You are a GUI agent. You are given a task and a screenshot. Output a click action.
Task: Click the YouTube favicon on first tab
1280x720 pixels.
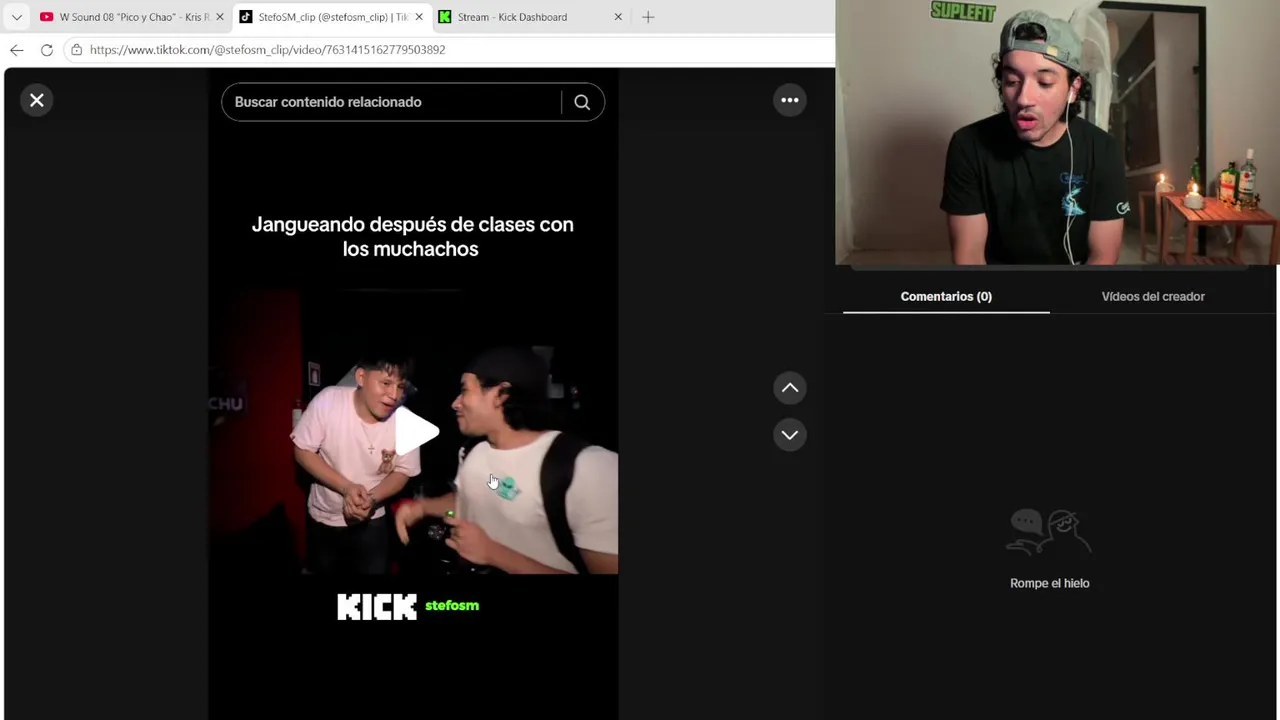pyautogui.click(x=46, y=17)
